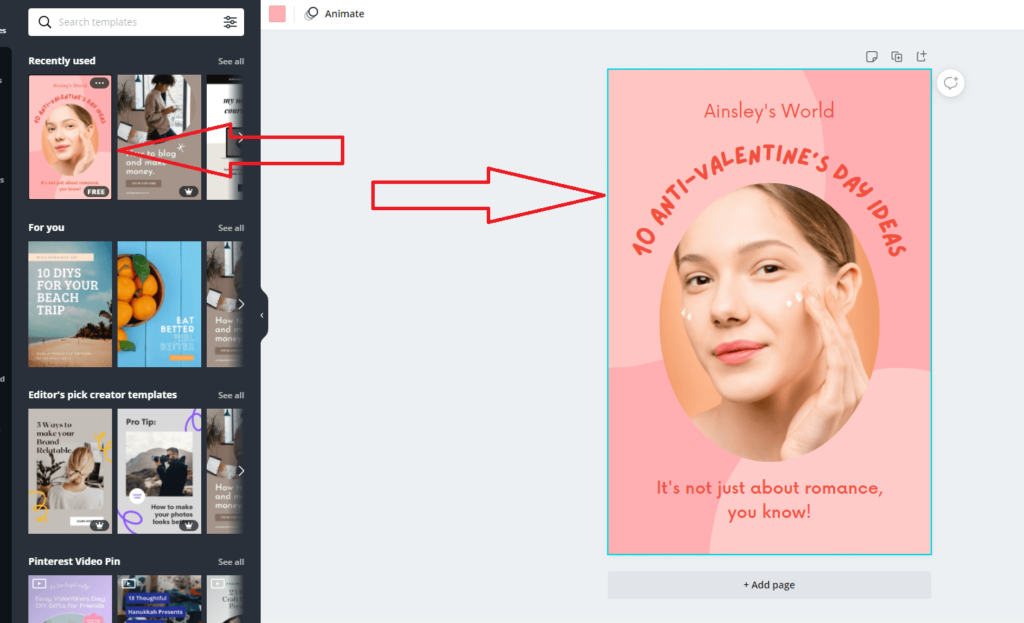Click the crown icon on the Pro Tip template

(189, 525)
